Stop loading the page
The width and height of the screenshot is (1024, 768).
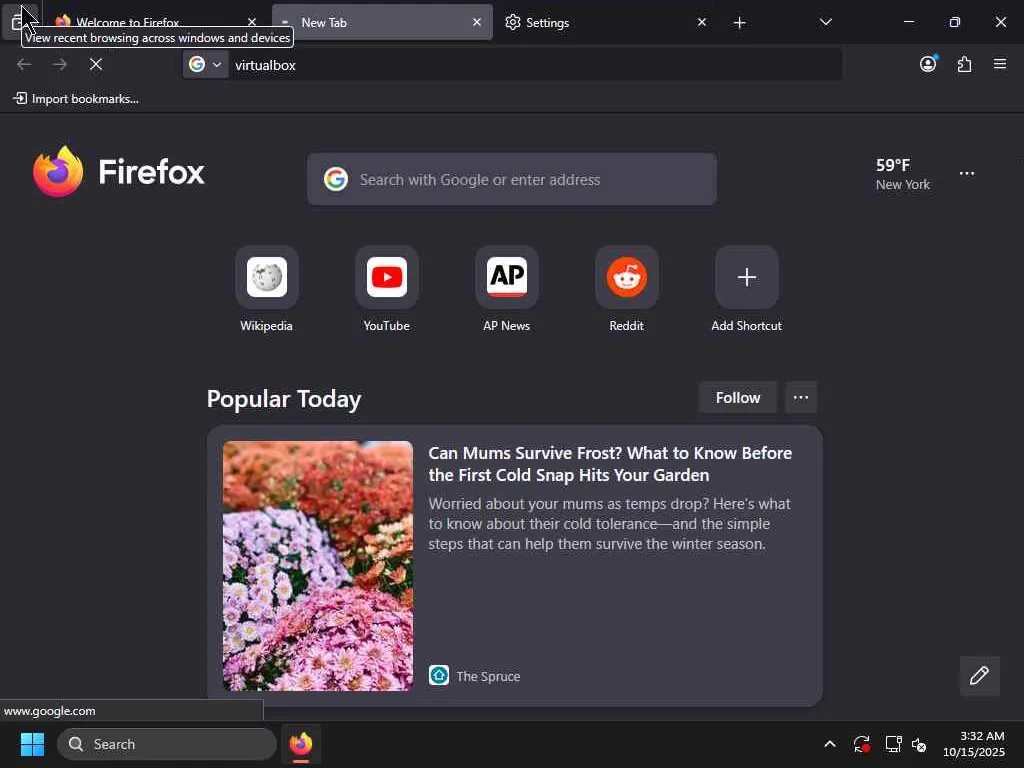pyautogui.click(x=96, y=64)
